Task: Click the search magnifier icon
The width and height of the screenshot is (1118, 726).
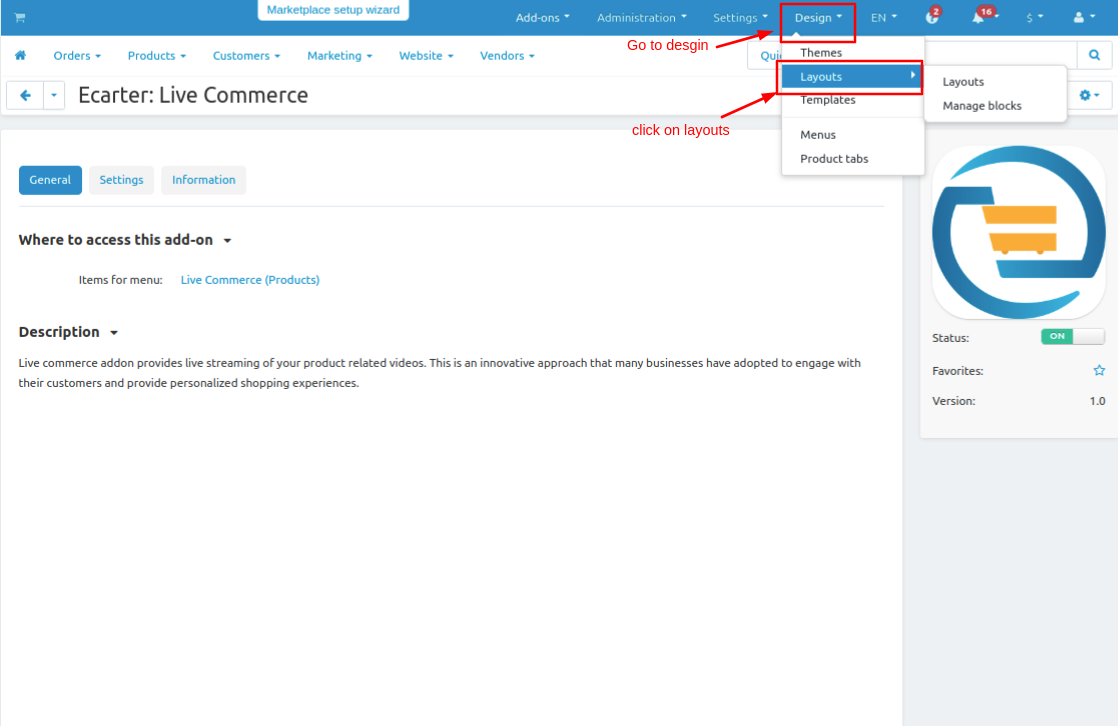Action: click(1094, 56)
